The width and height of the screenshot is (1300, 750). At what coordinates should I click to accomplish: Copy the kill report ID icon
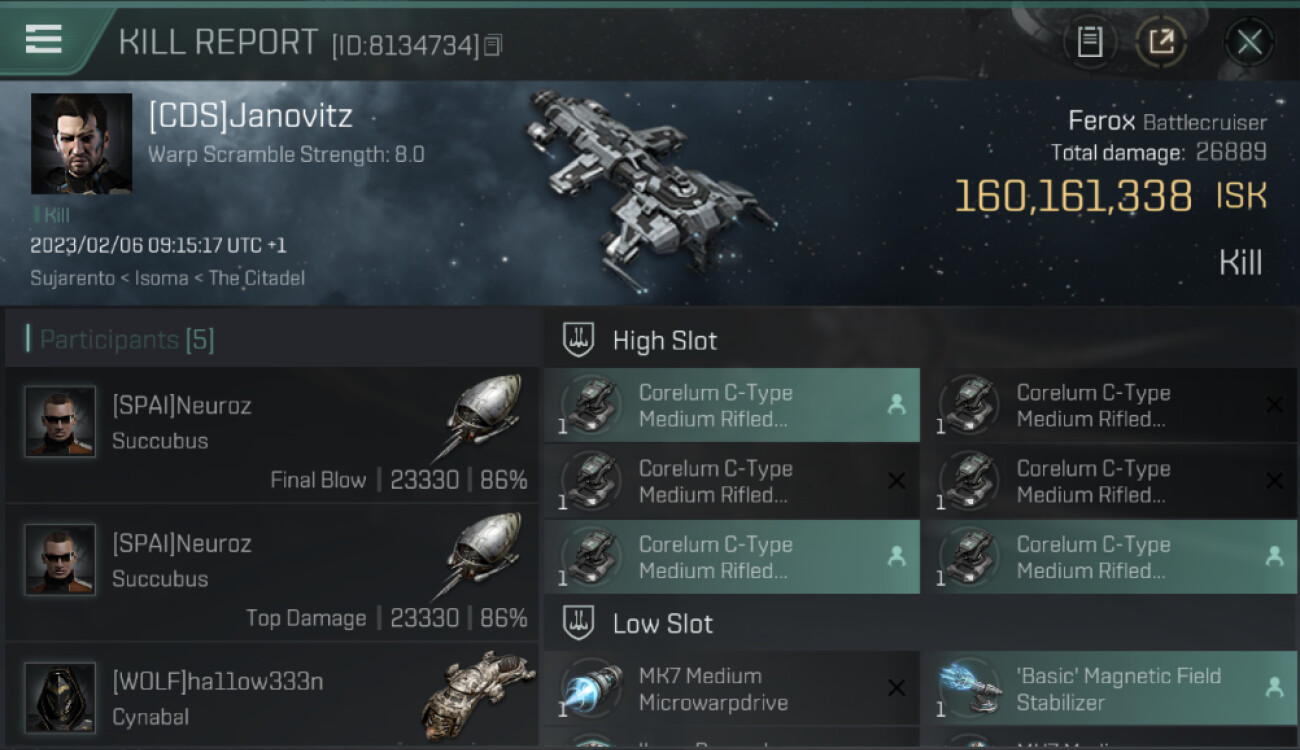coord(492,45)
